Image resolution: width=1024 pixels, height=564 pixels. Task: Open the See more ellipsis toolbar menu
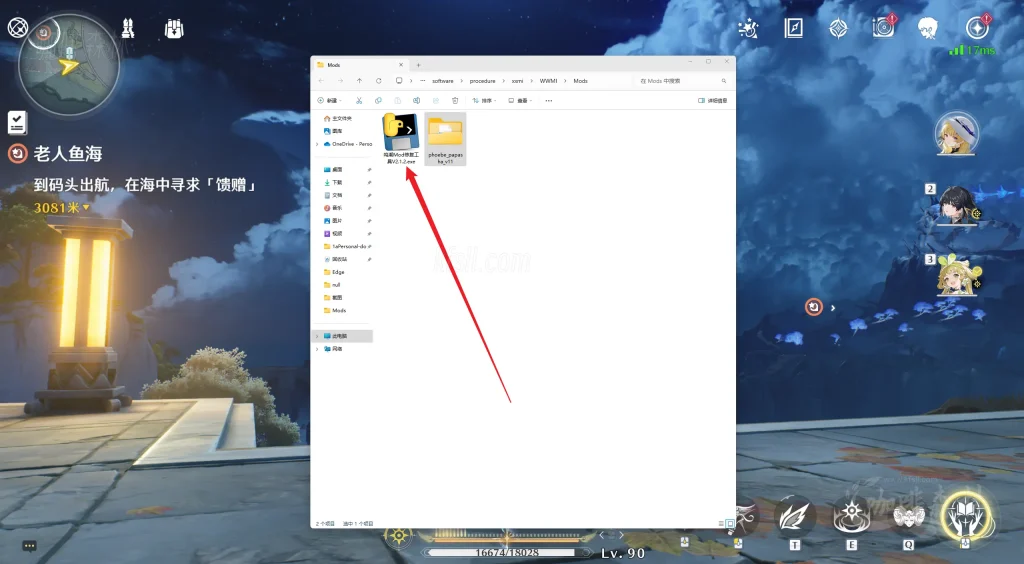pyautogui.click(x=549, y=101)
